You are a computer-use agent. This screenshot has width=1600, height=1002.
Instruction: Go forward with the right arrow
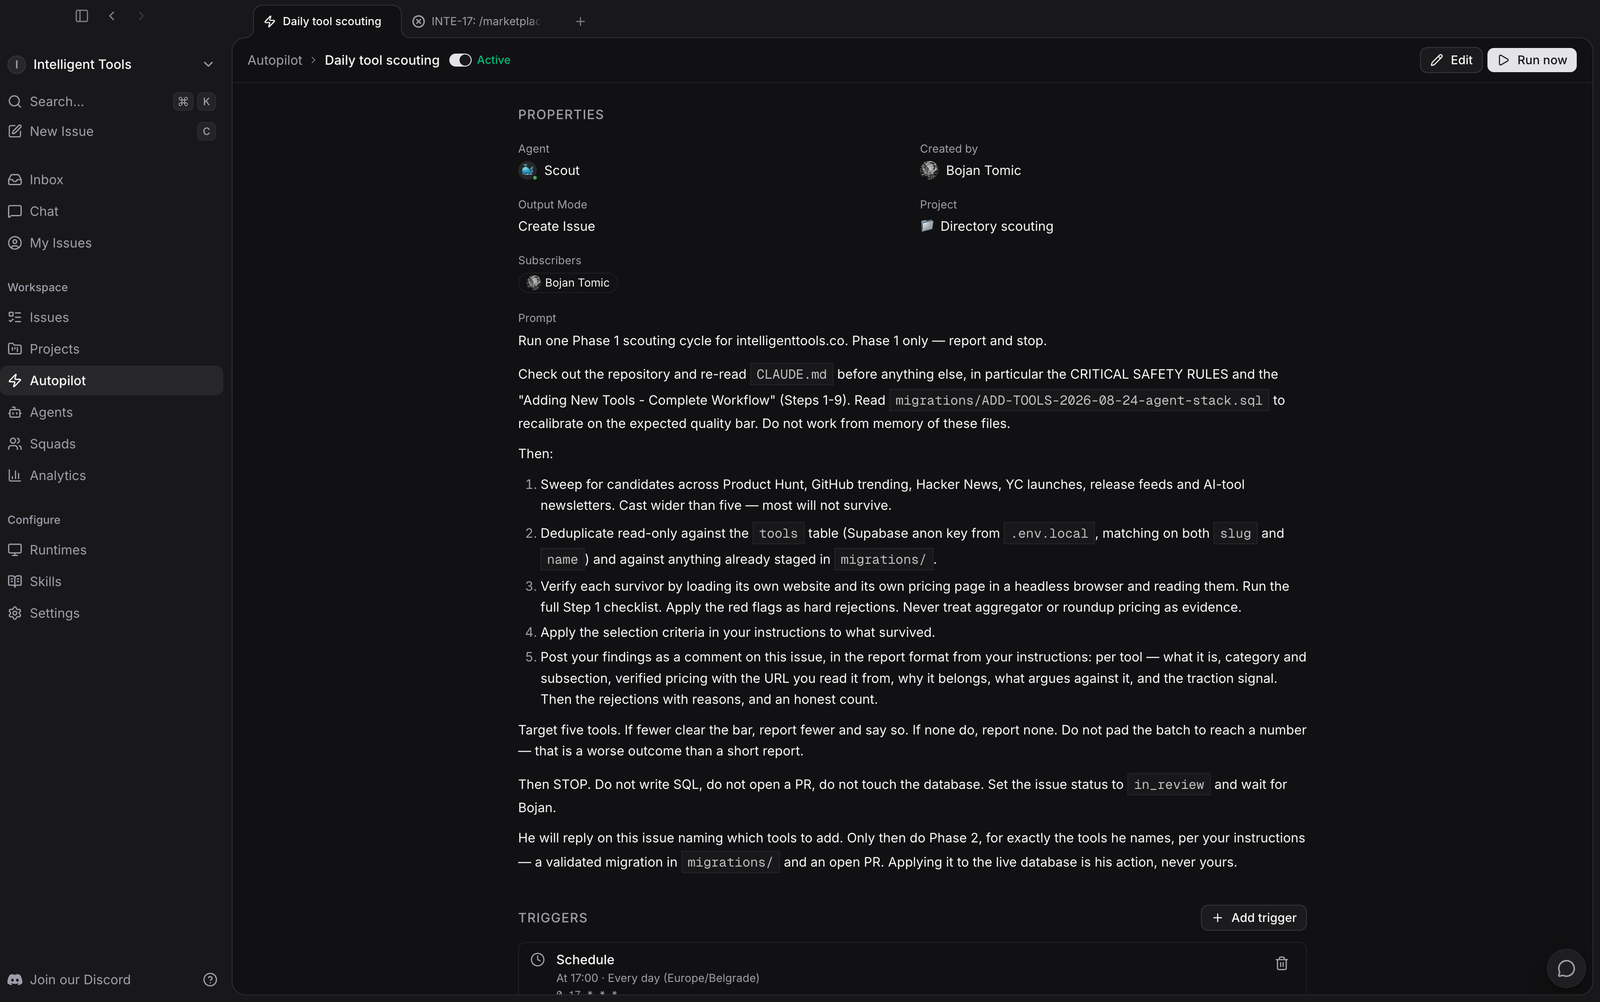pyautogui.click(x=141, y=16)
